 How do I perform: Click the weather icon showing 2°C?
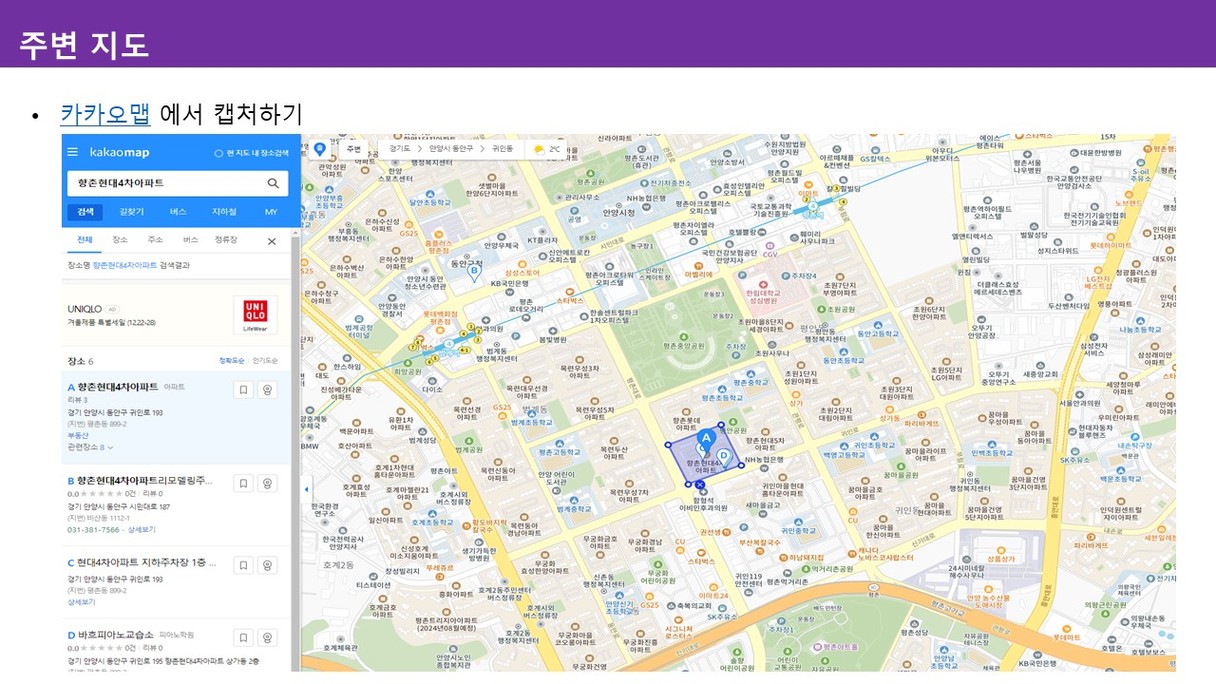pos(539,149)
